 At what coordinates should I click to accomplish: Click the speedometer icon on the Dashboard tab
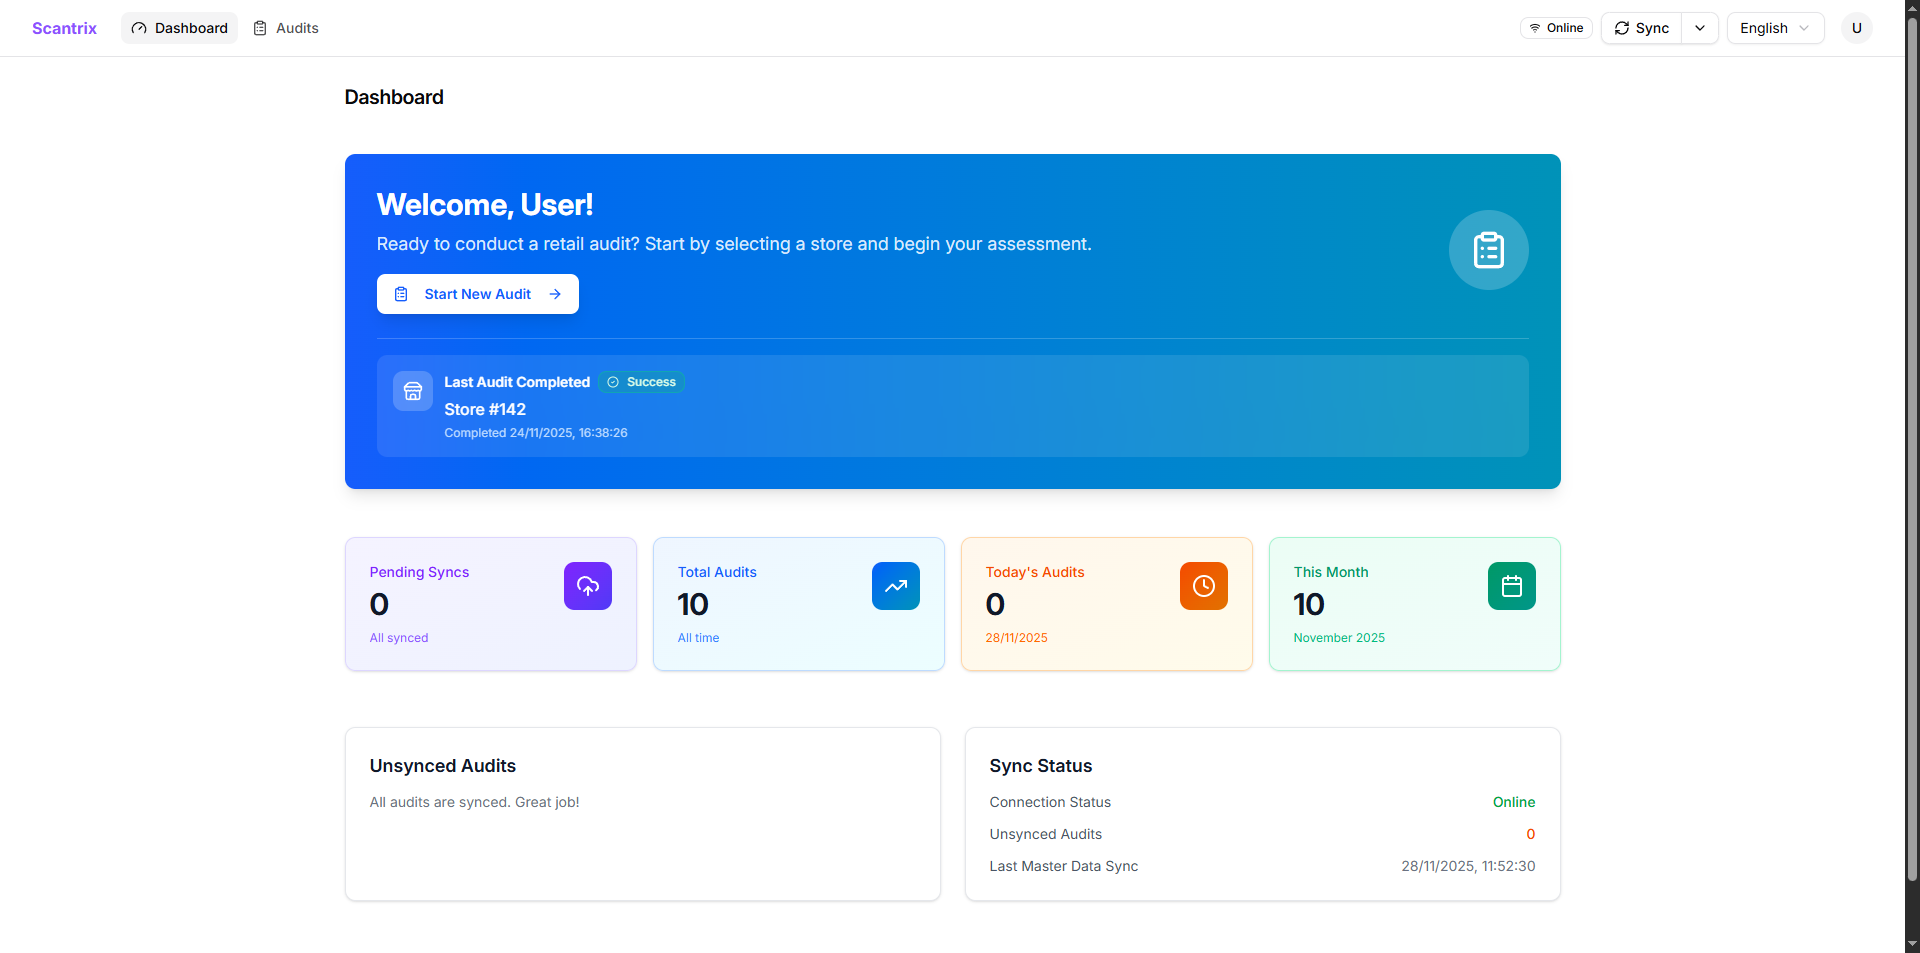pos(140,27)
